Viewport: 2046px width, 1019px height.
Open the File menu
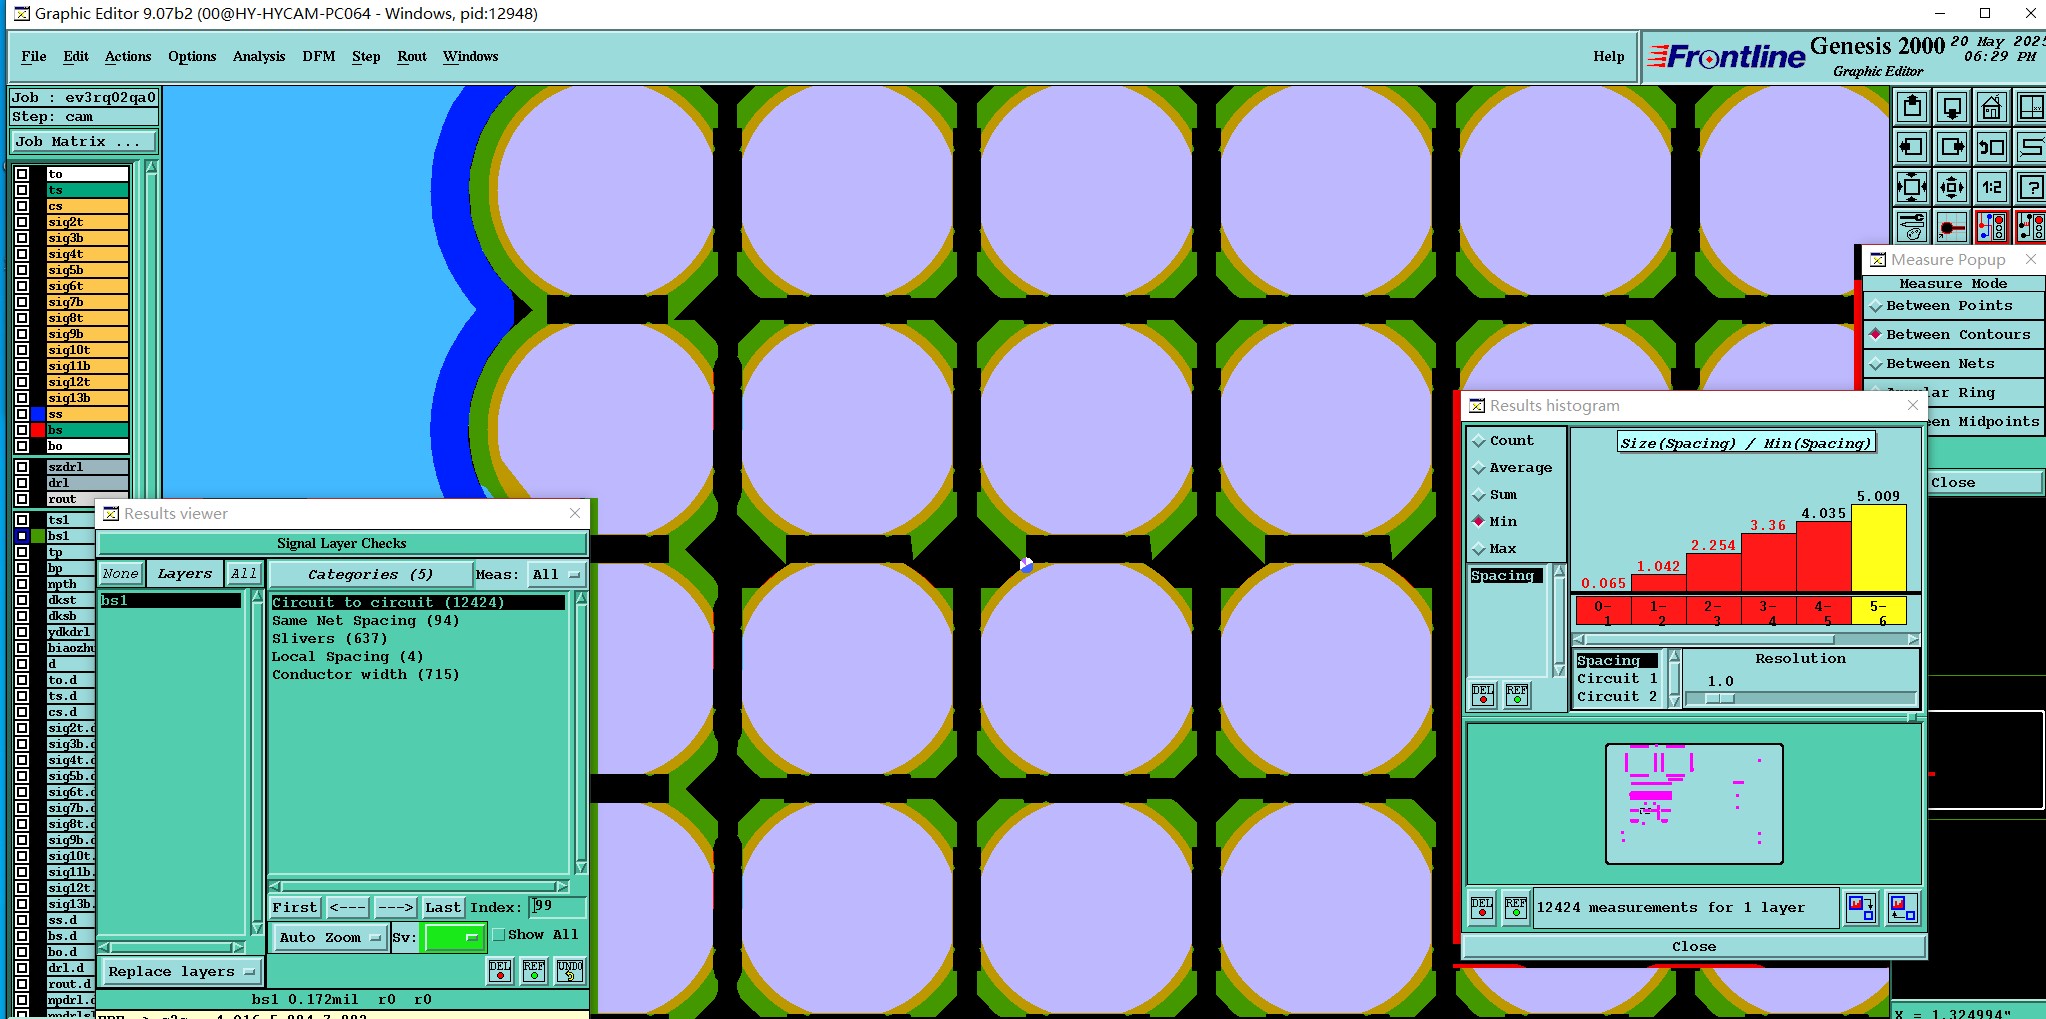point(34,57)
